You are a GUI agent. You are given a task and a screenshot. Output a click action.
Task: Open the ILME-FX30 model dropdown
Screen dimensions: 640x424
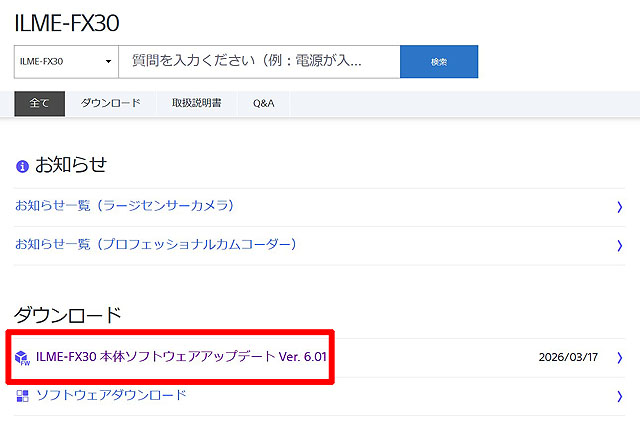click(x=66, y=62)
